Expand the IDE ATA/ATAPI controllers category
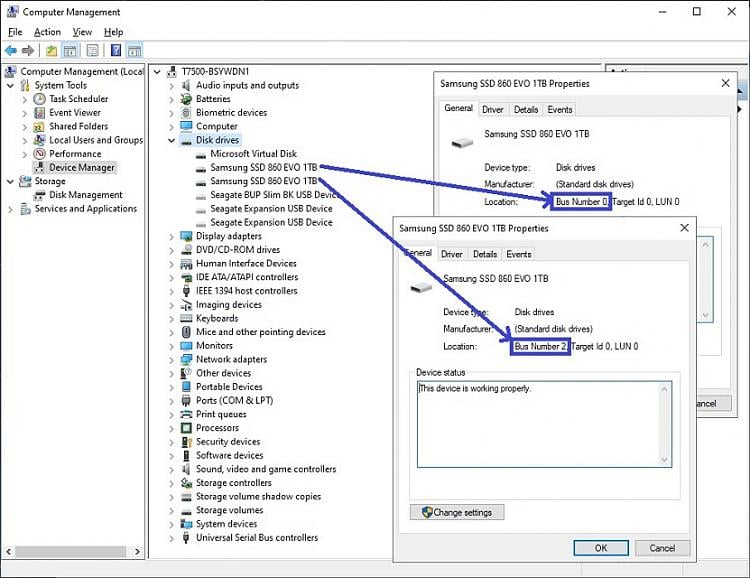This screenshot has height=578, width=750. [171, 278]
